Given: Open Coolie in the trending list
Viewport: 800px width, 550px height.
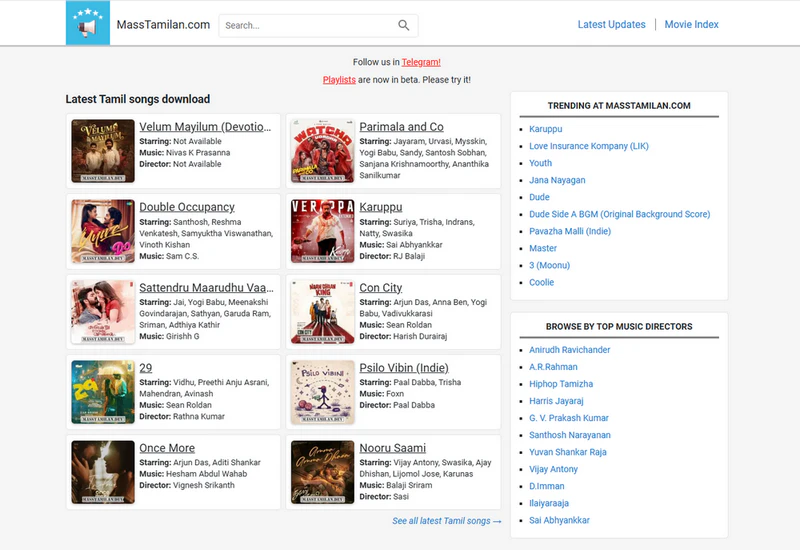Looking at the screenshot, I should 541,282.
